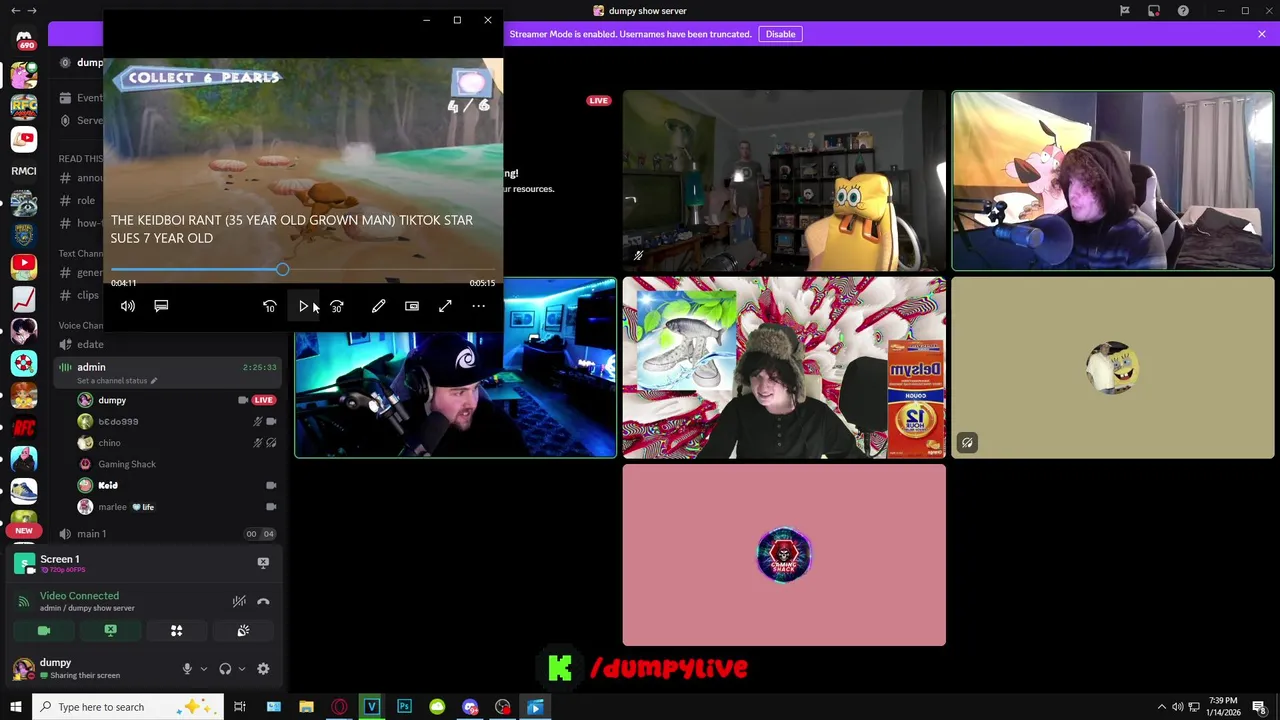Open the RMCI server
The image size is (1280, 720).
pos(24,171)
